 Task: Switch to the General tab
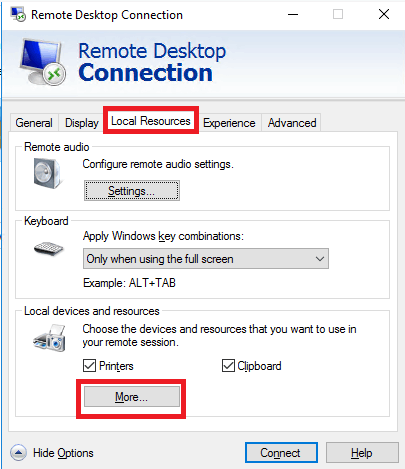(34, 123)
